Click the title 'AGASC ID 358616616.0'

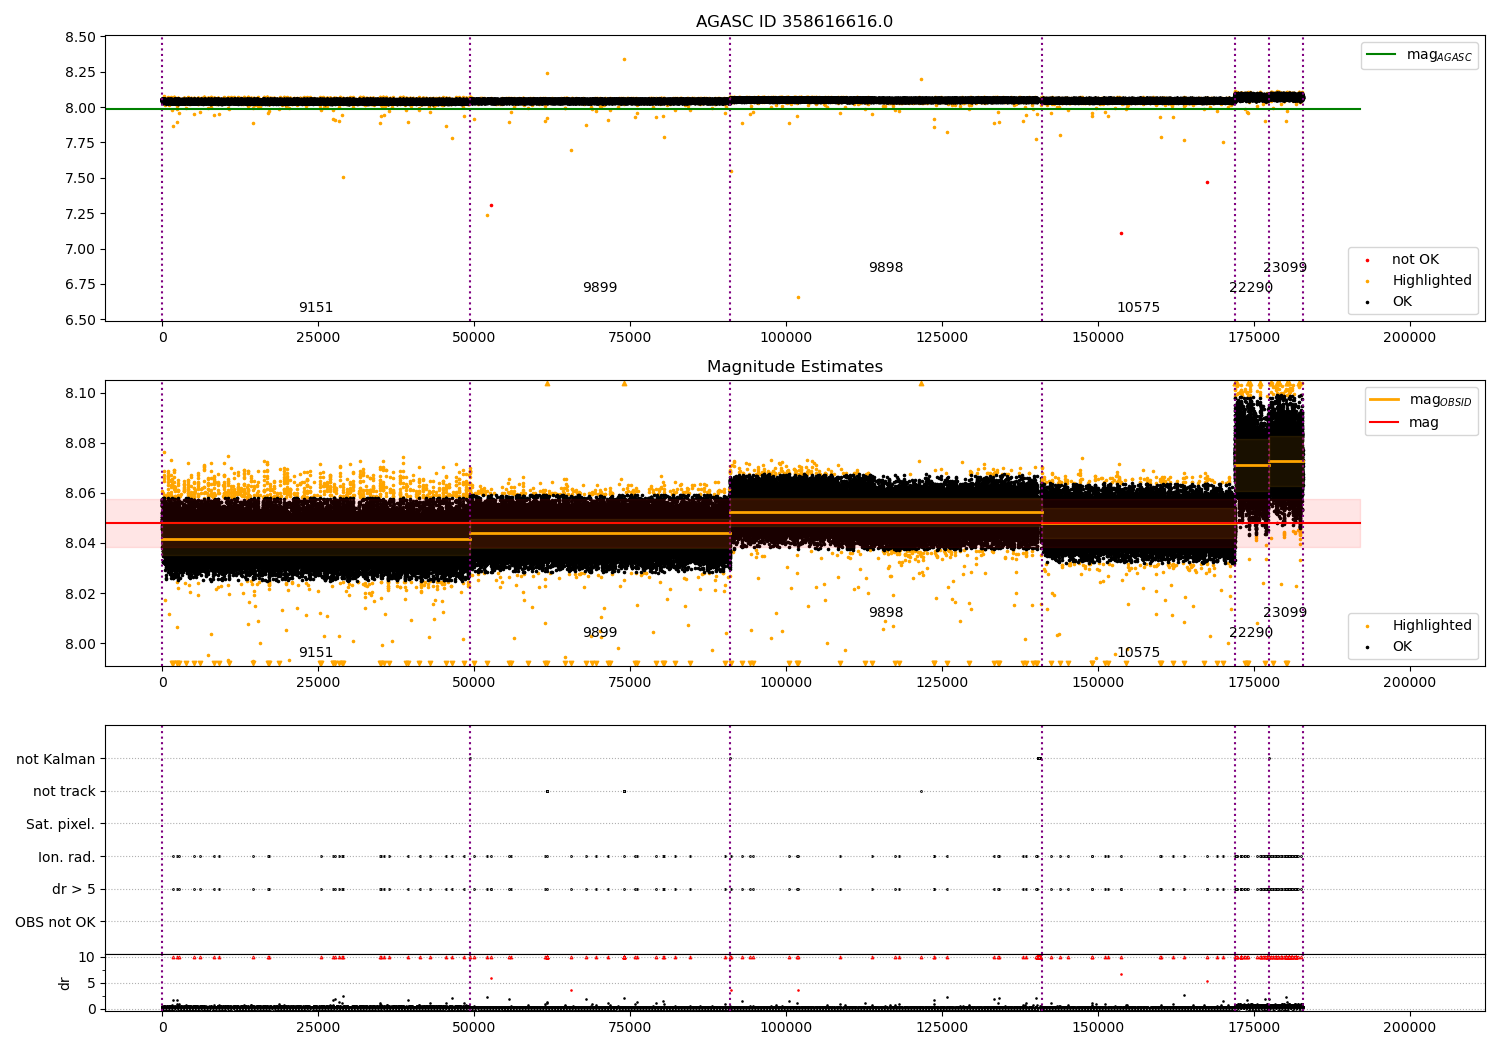tap(794, 22)
